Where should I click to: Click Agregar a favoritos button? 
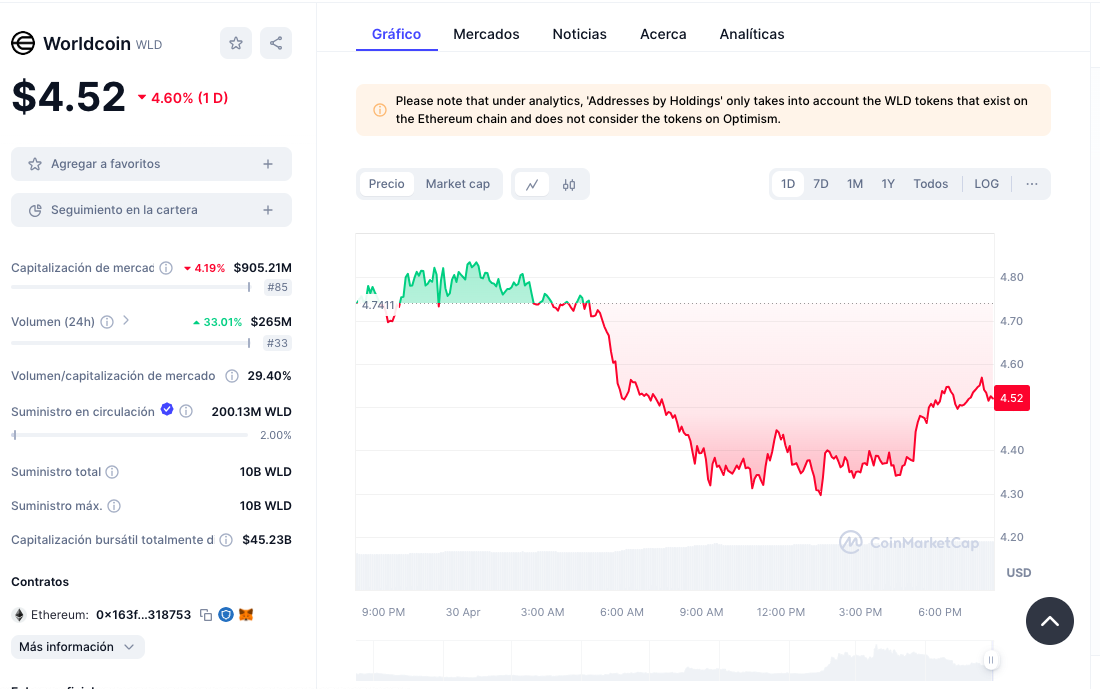(x=151, y=164)
